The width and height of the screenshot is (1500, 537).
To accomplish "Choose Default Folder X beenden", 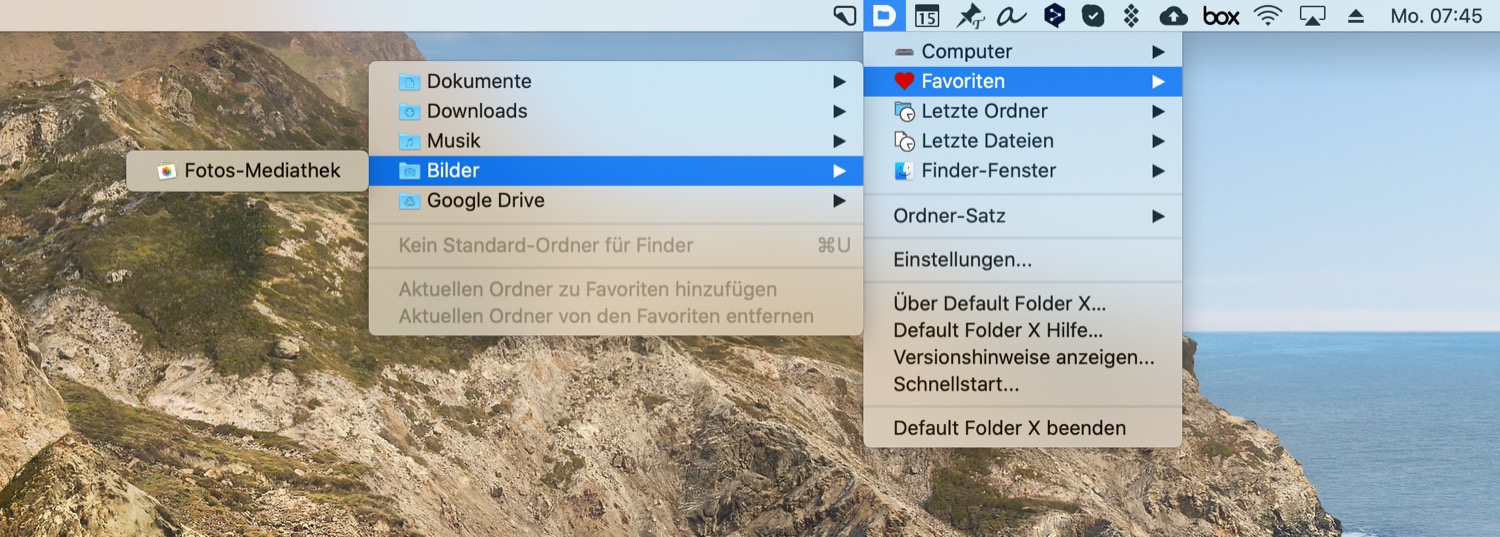I will click(x=1009, y=428).
